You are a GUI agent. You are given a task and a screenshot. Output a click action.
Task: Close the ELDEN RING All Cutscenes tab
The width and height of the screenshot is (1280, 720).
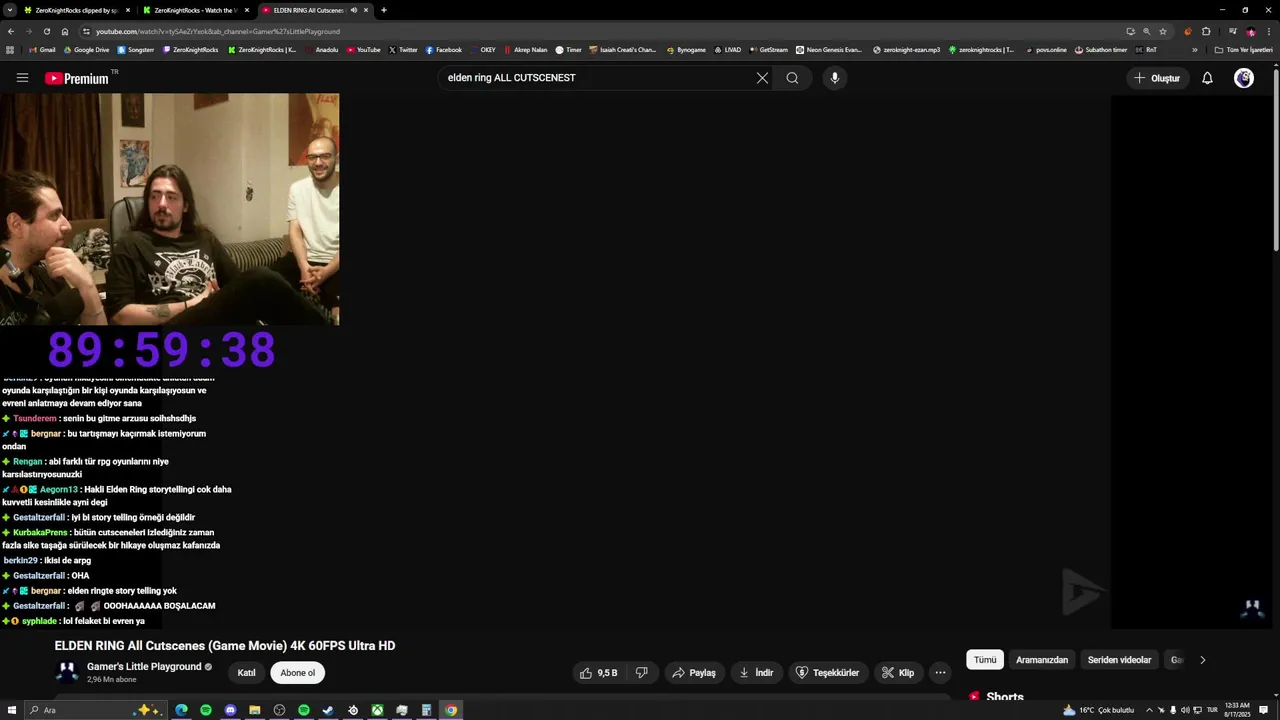click(x=366, y=10)
